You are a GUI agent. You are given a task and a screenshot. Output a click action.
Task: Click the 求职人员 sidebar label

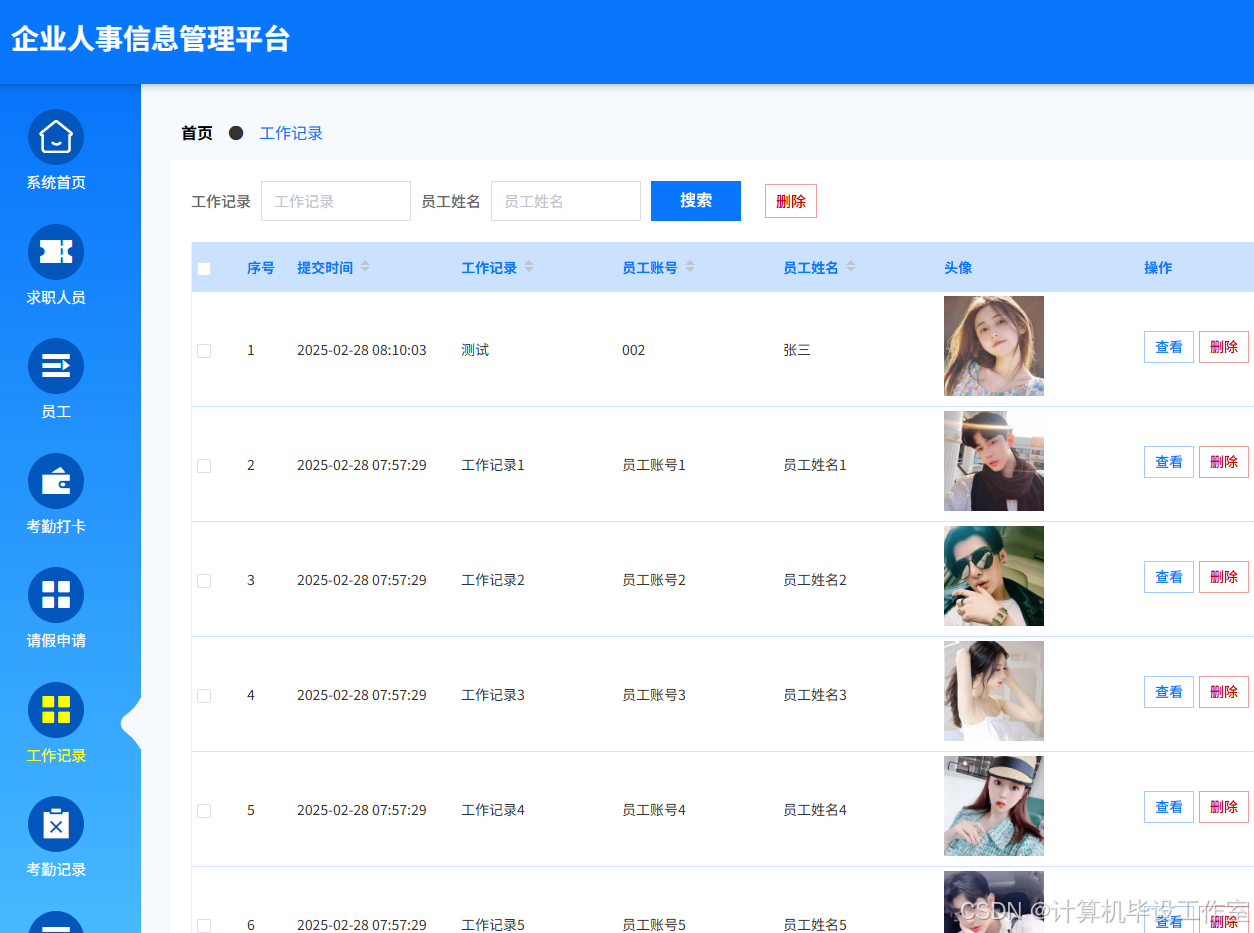coord(56,298)
